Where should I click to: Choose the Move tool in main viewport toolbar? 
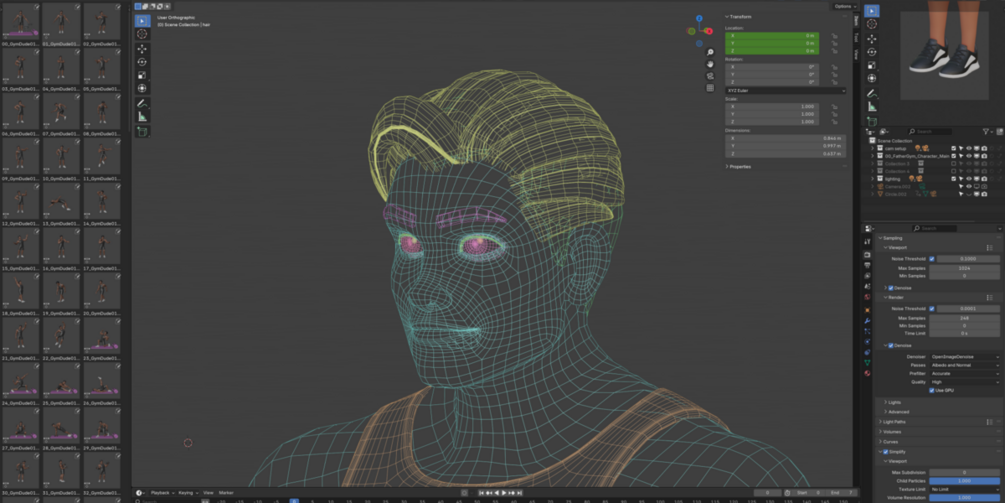tap(142, 49)
